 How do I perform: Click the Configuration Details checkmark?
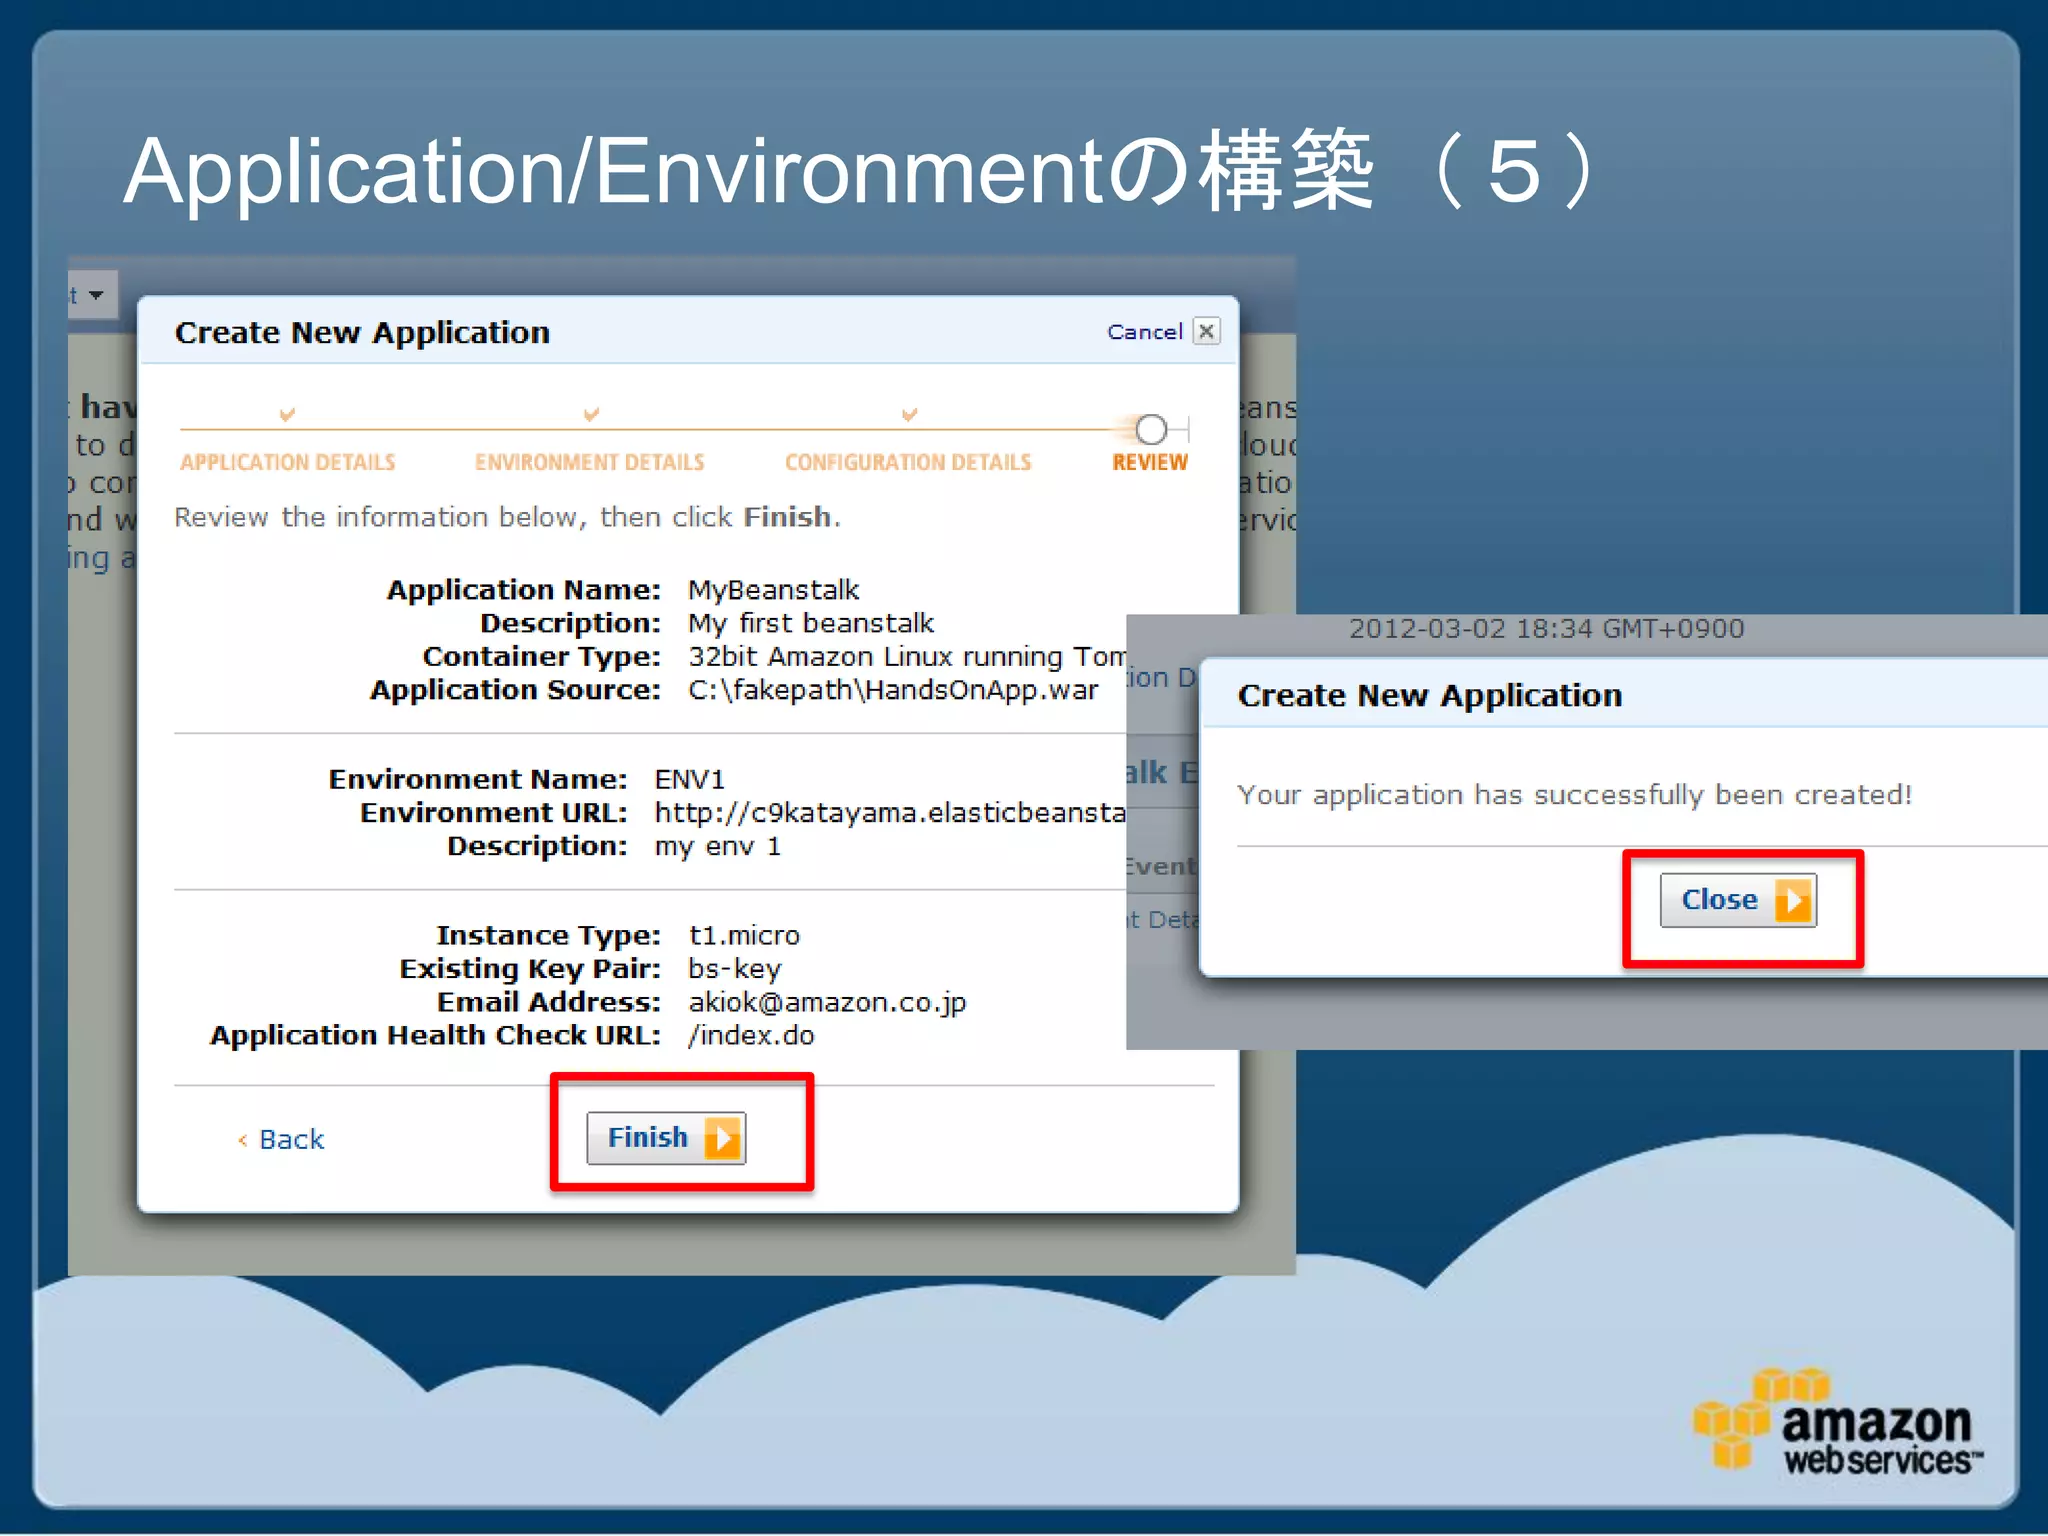[909, 414]
